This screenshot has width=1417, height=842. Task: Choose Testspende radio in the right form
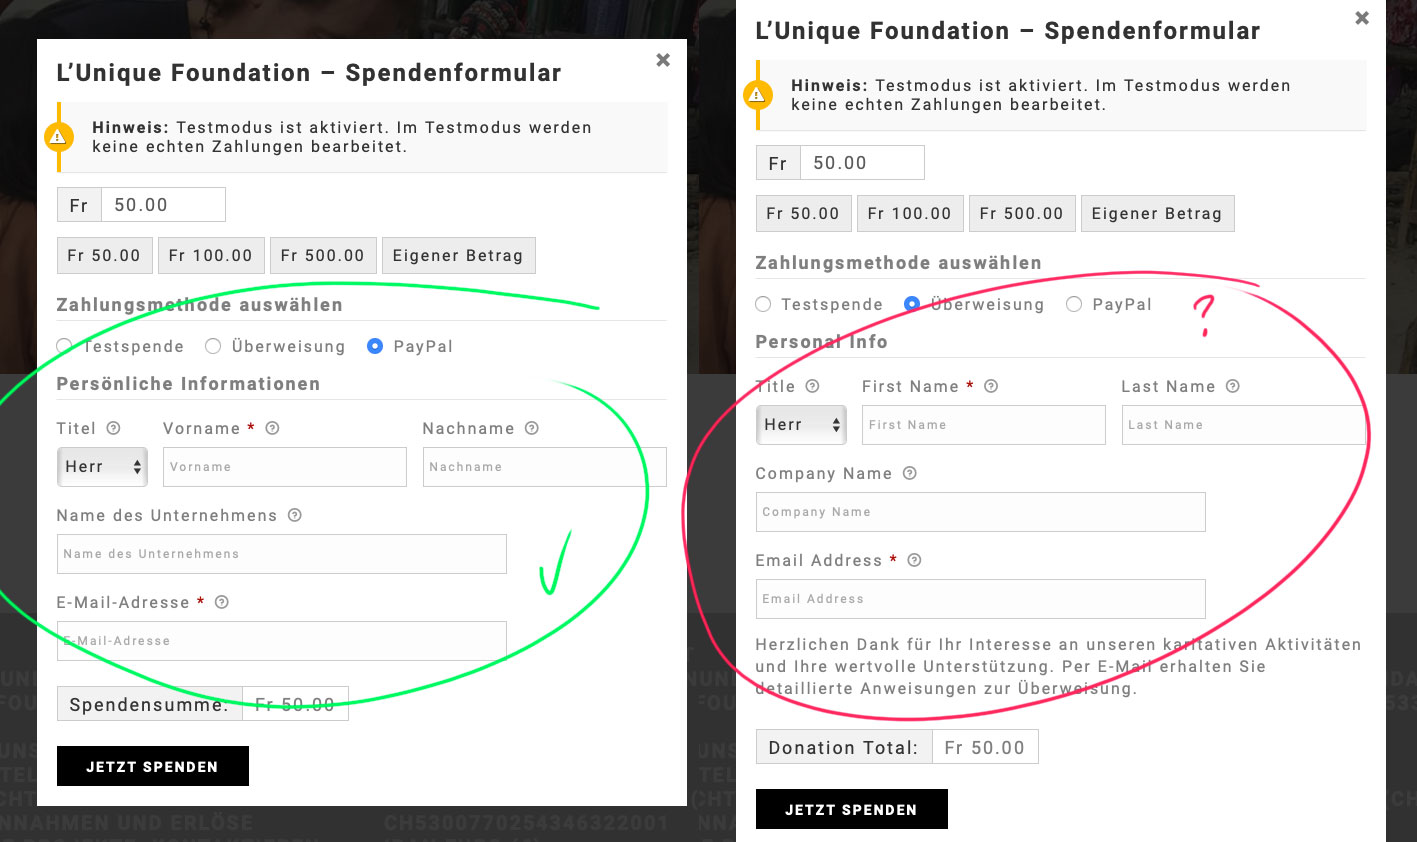point(763,304)
